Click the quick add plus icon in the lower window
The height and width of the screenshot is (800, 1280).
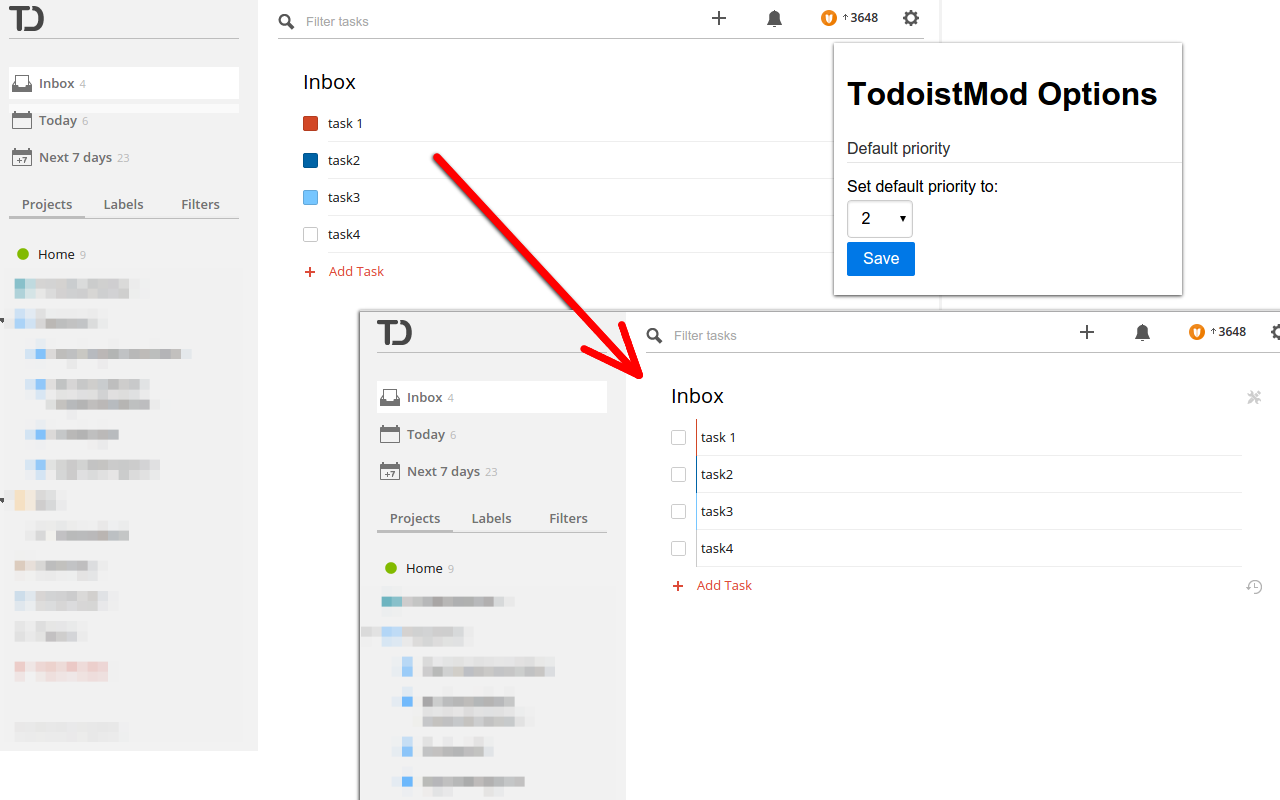pos(1087,332)
